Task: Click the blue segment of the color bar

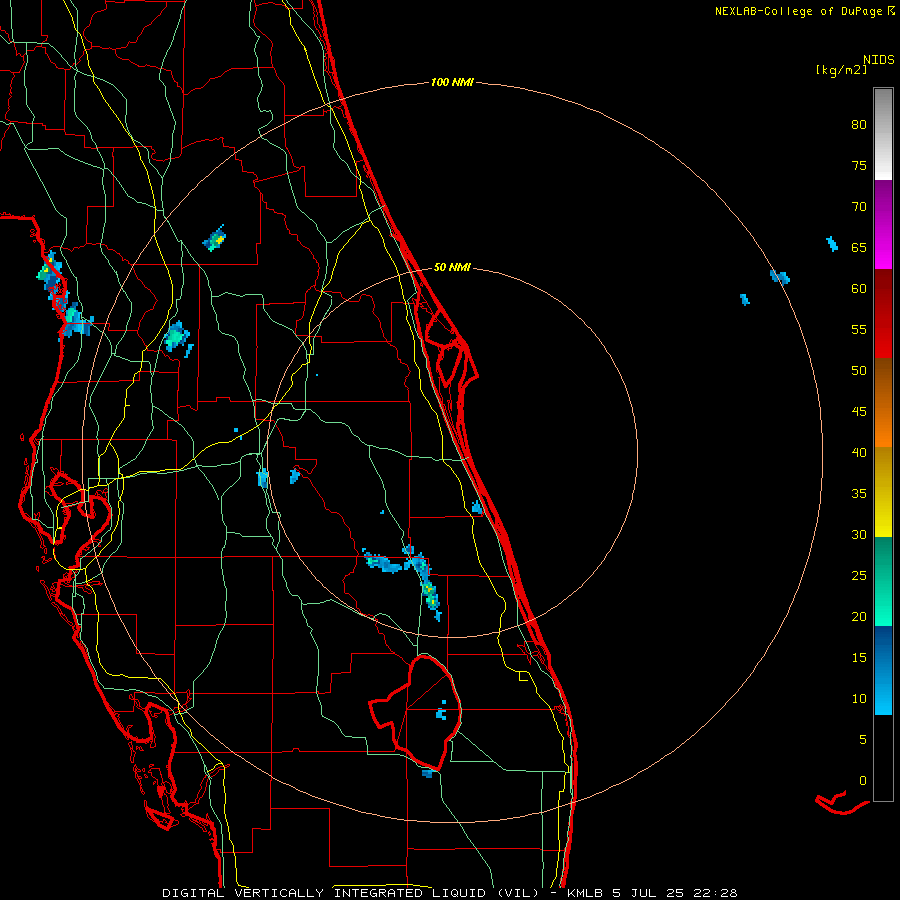Action: [883, 670]
